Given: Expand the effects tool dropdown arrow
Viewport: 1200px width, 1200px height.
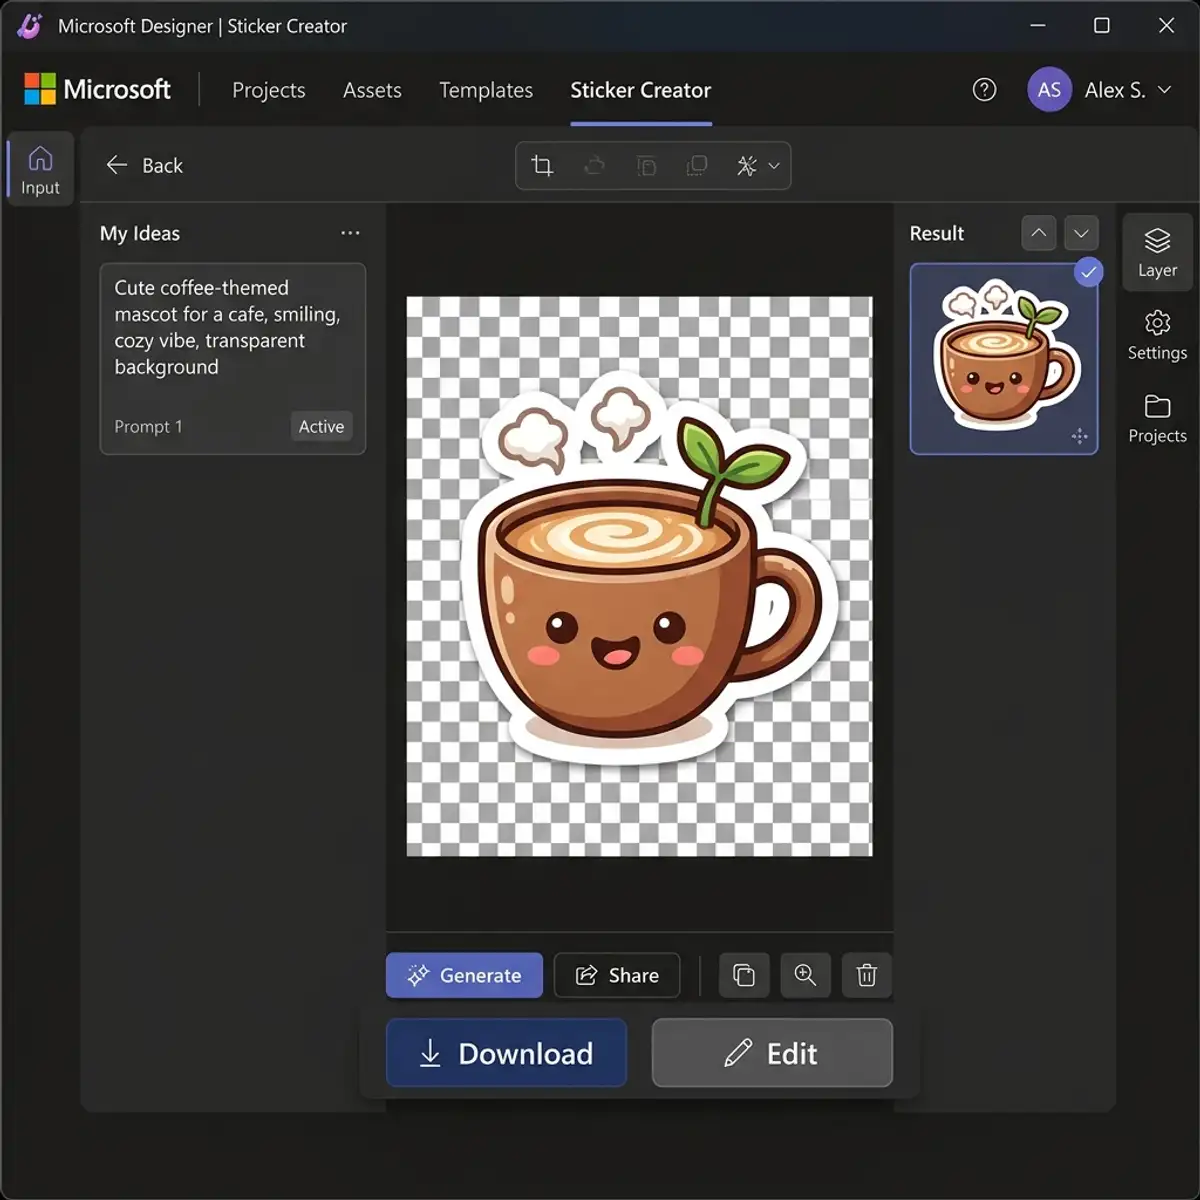Looking at the screenshot, I should click(774, 166).
